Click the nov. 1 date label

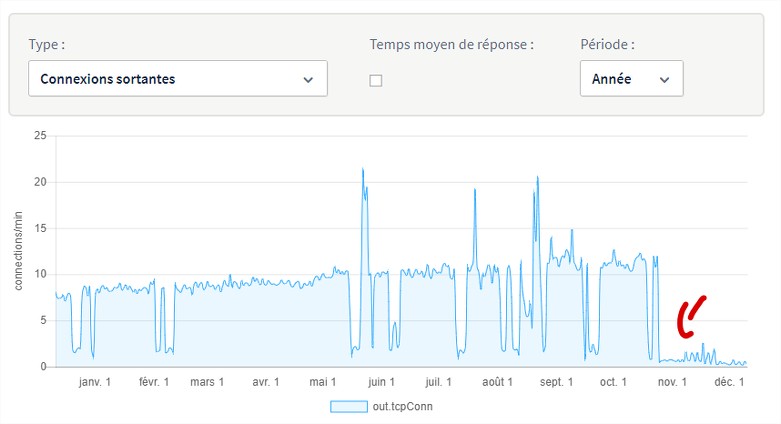click(x=672, y=382)
